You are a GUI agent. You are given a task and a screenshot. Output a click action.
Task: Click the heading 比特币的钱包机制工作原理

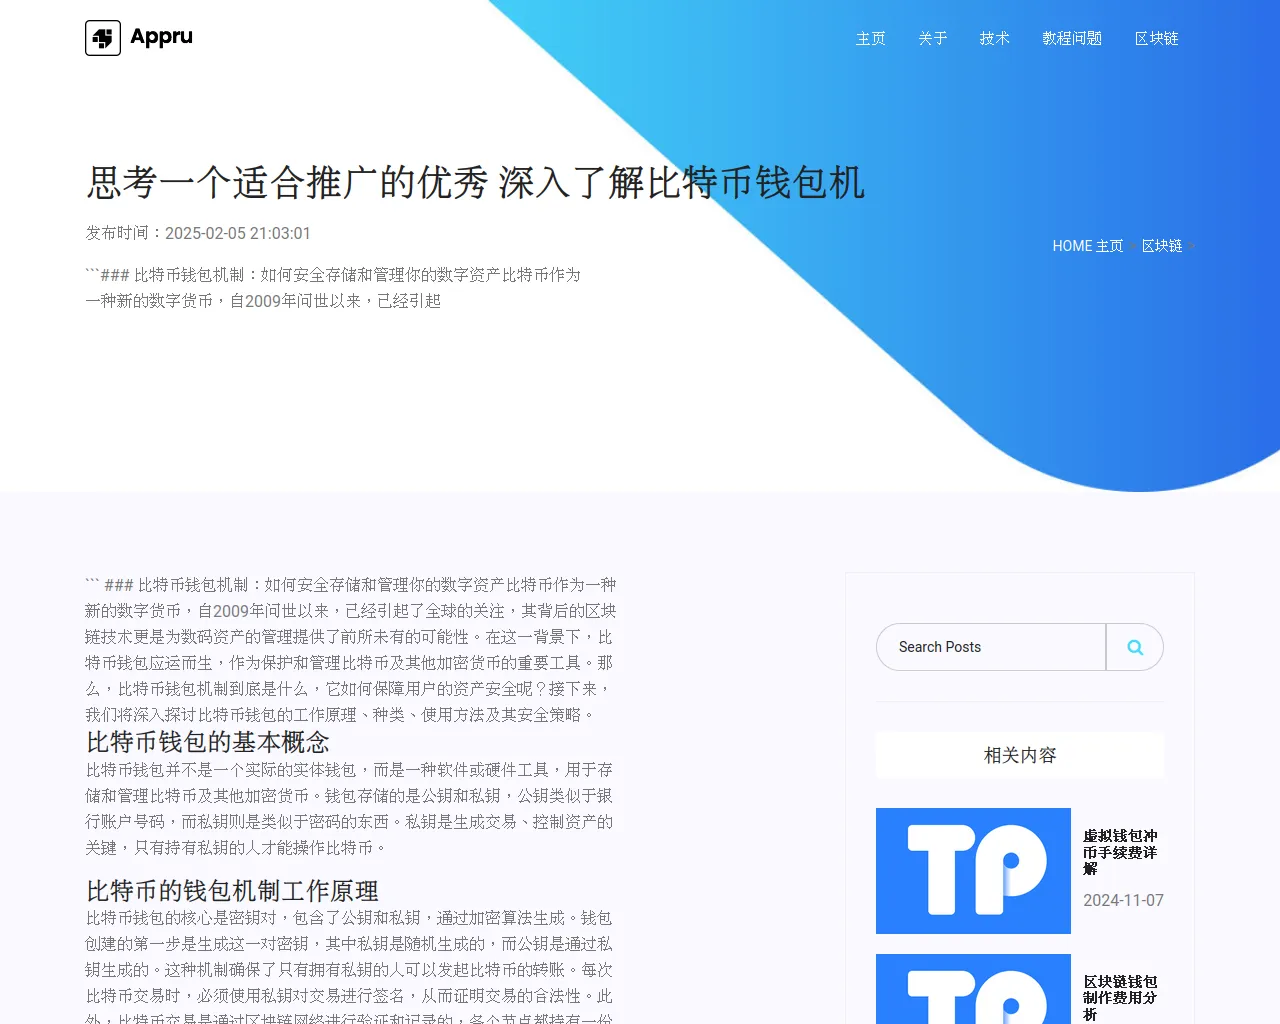pos(232,891)
